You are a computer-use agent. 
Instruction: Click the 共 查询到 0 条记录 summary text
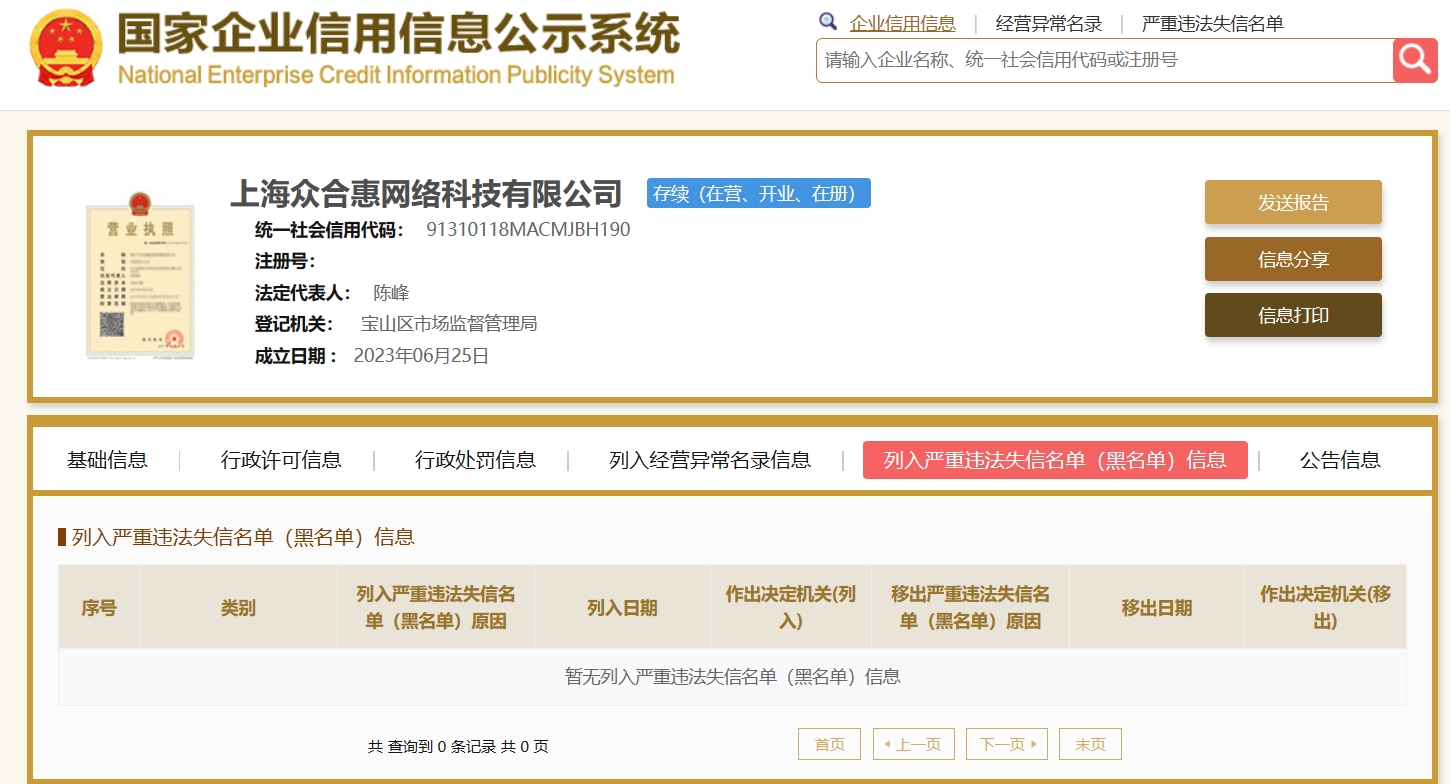(x=458, y=746)
